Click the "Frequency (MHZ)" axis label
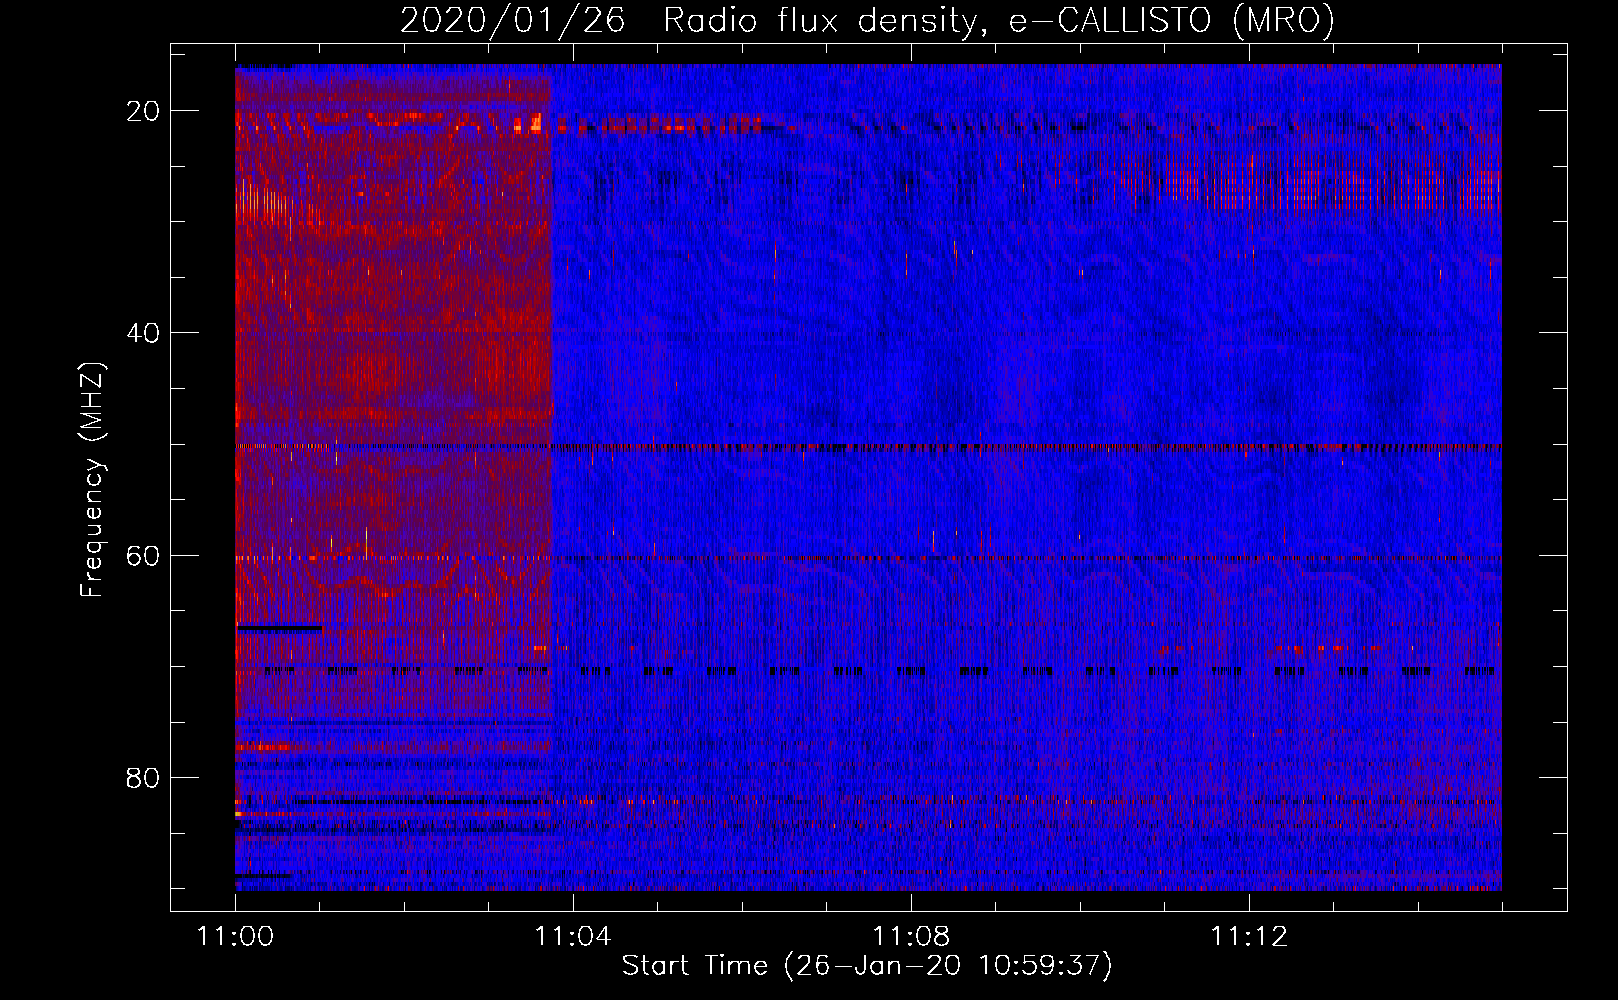Image resolution: width=1618 pixels, height=1000 pixels. [x=92, y=480]
